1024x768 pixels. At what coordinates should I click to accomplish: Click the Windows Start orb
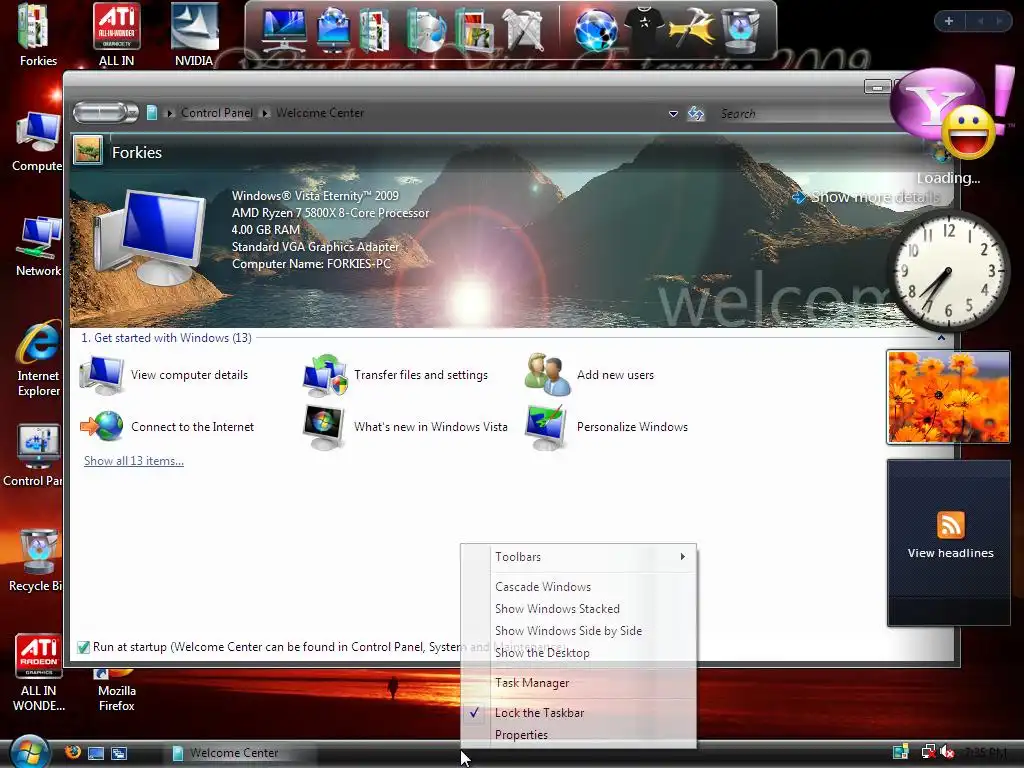pyautogui.click(x=29, y=751)
